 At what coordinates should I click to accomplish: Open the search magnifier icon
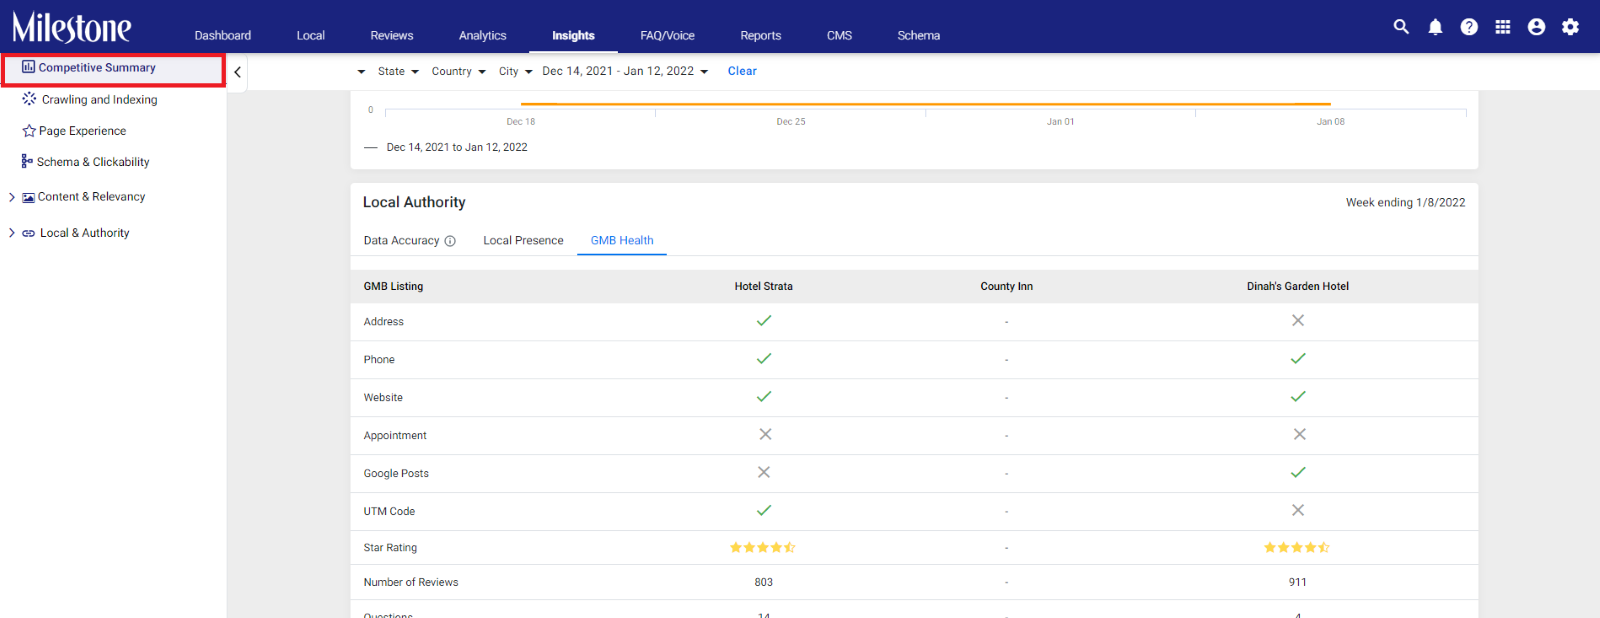pos(1401,27)
